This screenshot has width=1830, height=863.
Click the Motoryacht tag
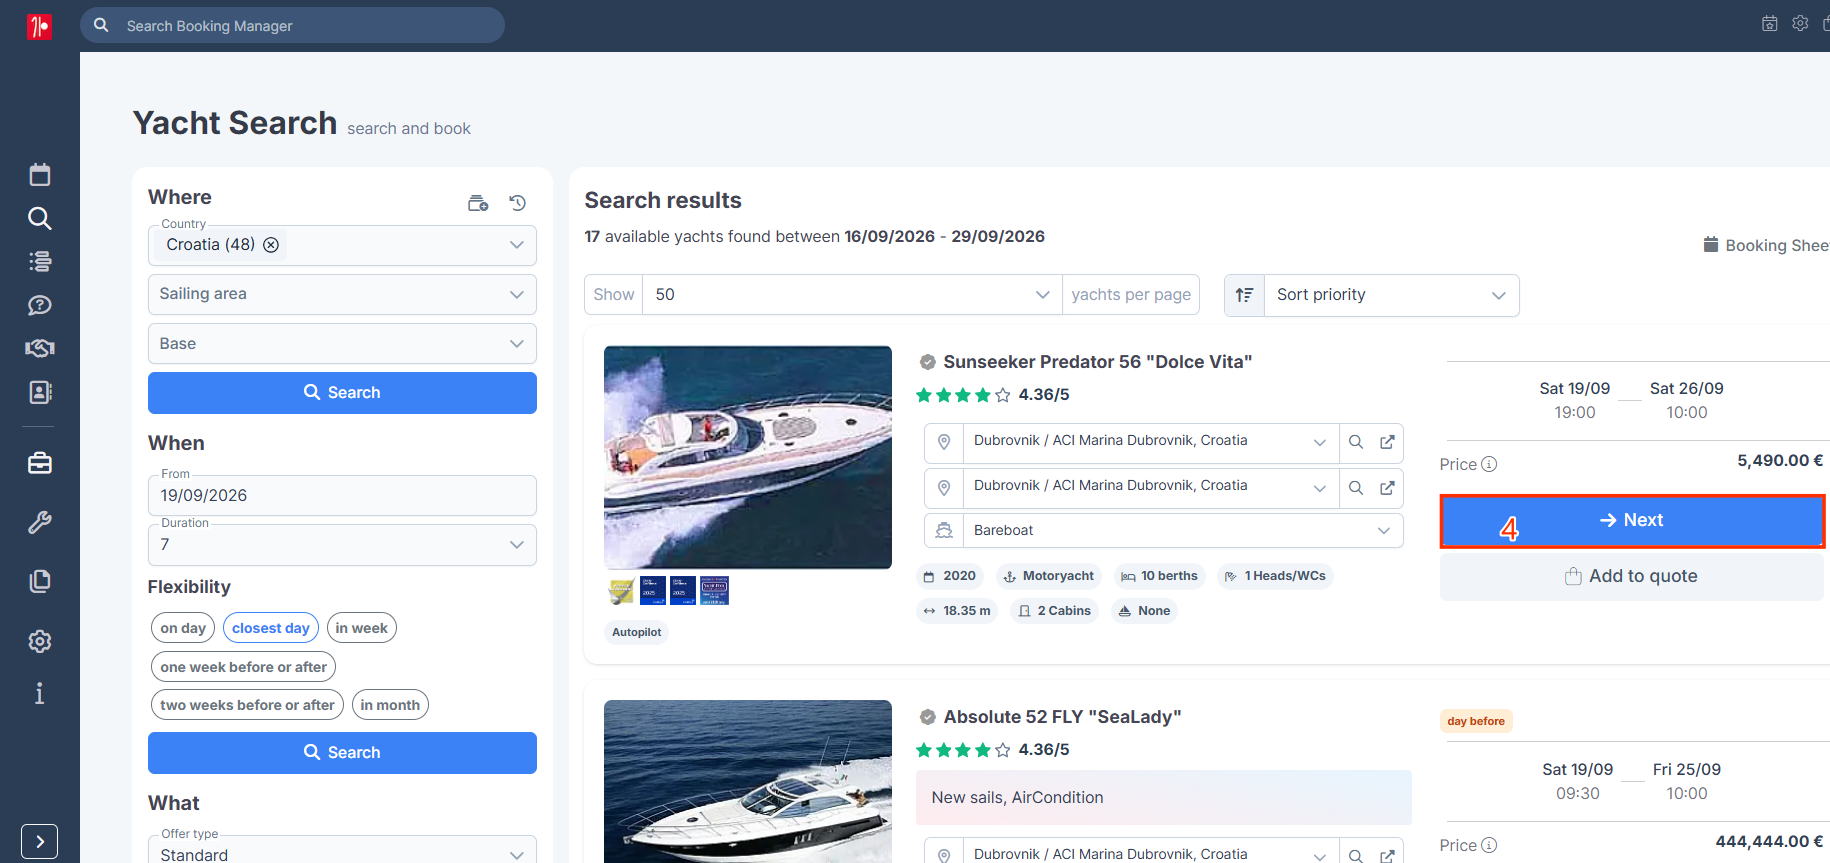(1048, 576)
